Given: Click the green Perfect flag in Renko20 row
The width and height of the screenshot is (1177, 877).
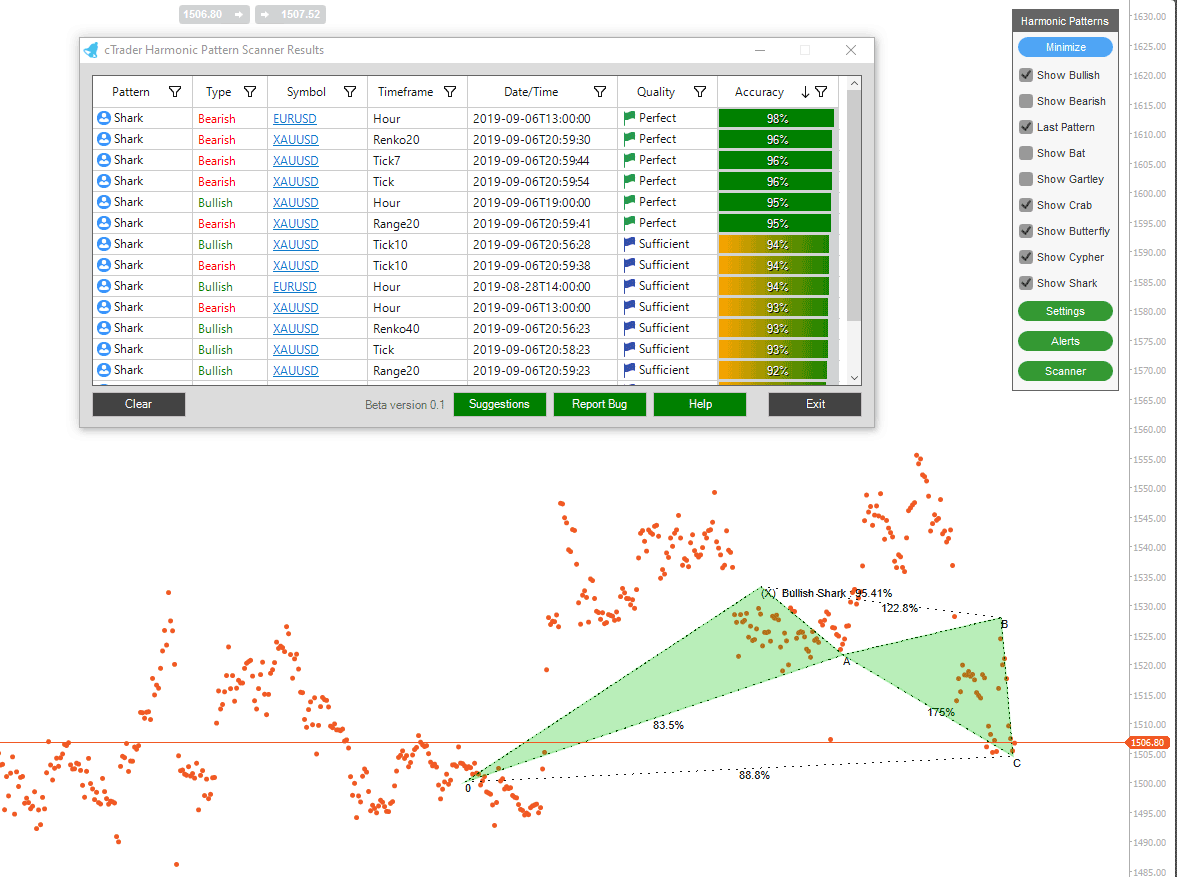Looking at the screenshot, I should pyautogui.click(x=629, y=139).
